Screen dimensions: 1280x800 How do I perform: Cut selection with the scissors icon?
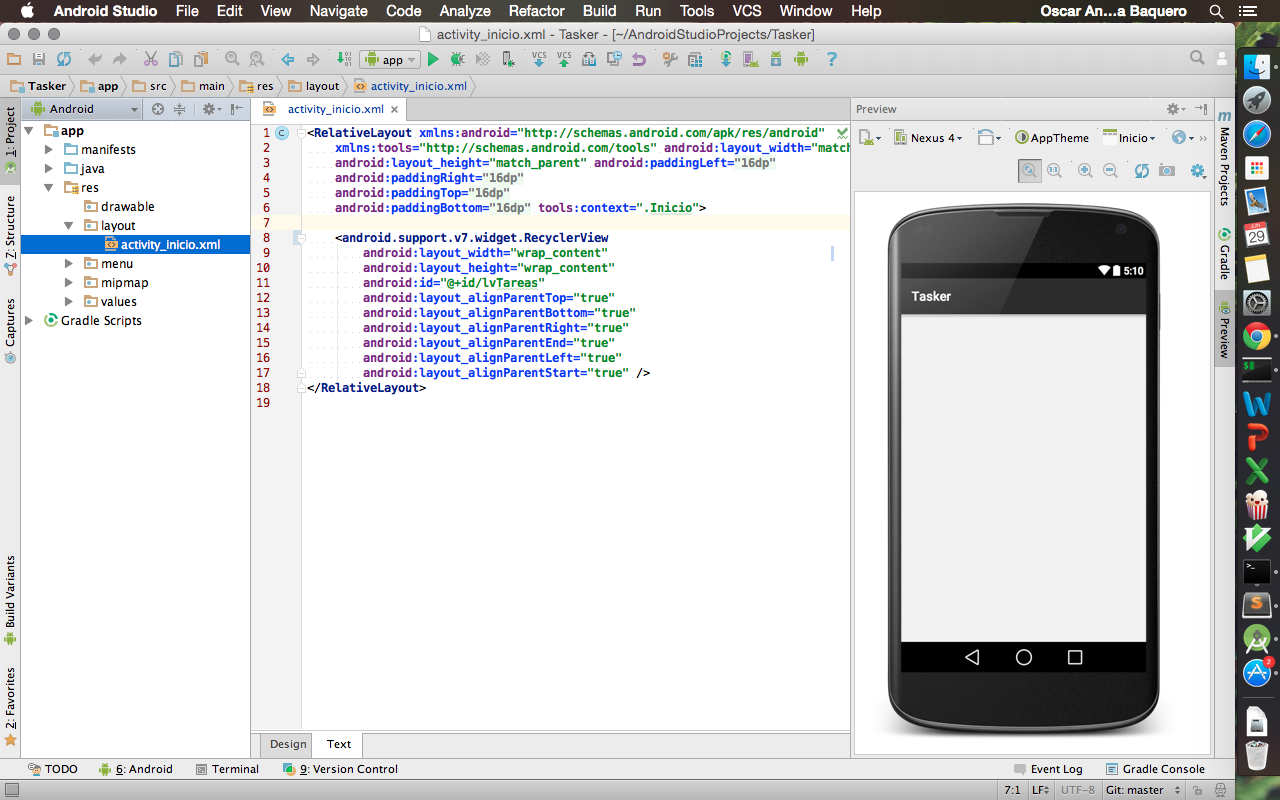(x=150, y=60)
